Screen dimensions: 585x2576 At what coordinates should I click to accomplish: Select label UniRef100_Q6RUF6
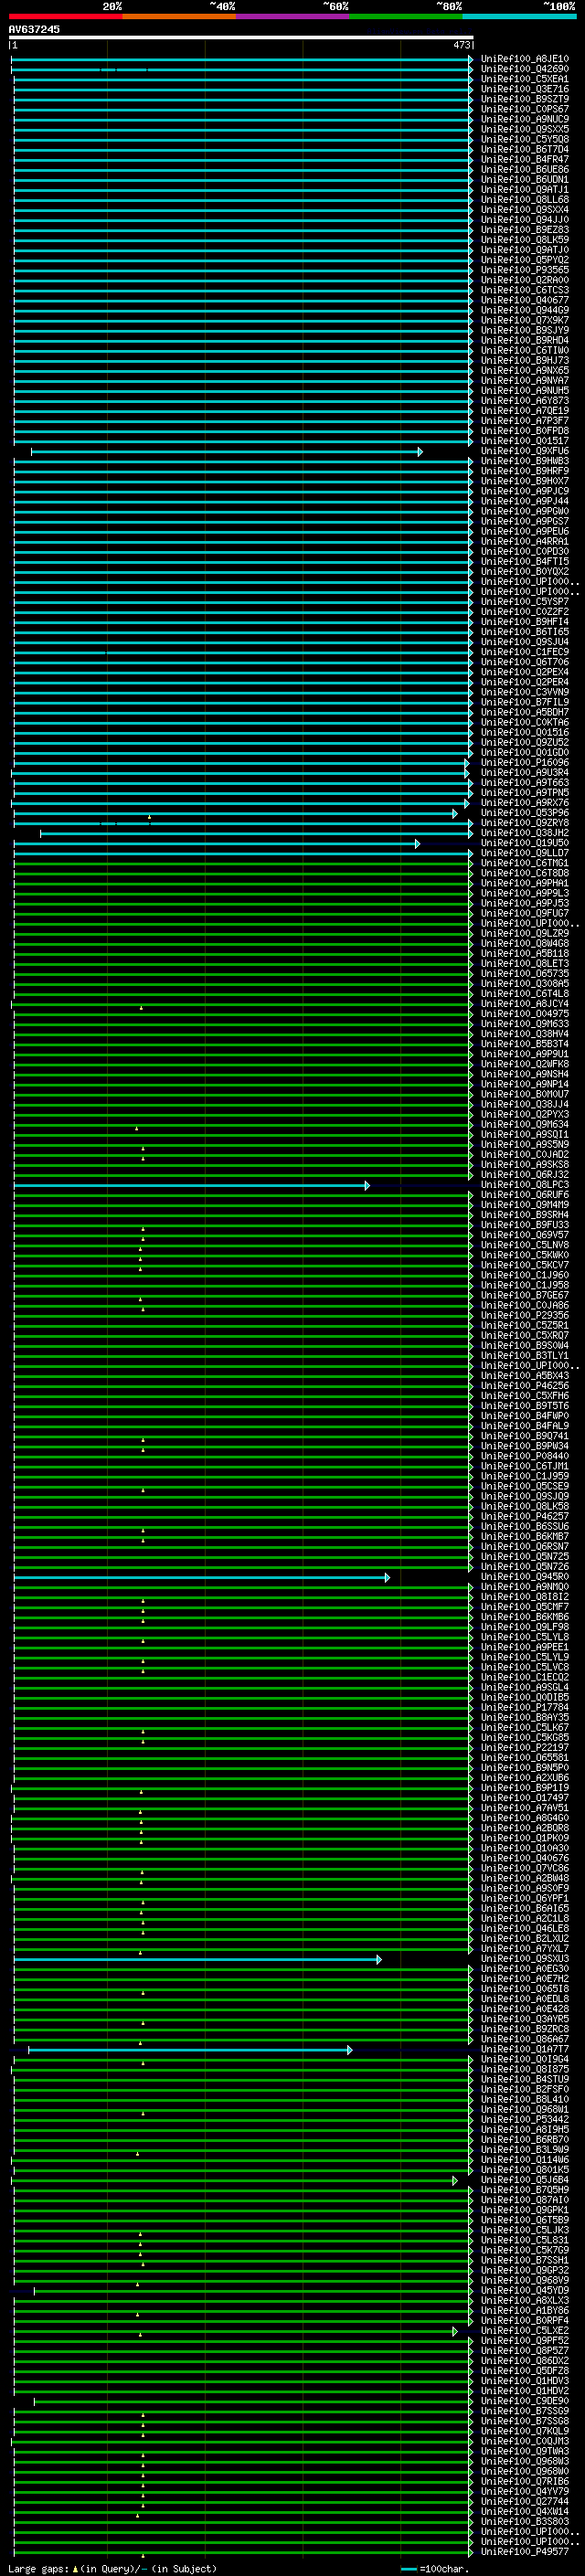coord(524,1195)
